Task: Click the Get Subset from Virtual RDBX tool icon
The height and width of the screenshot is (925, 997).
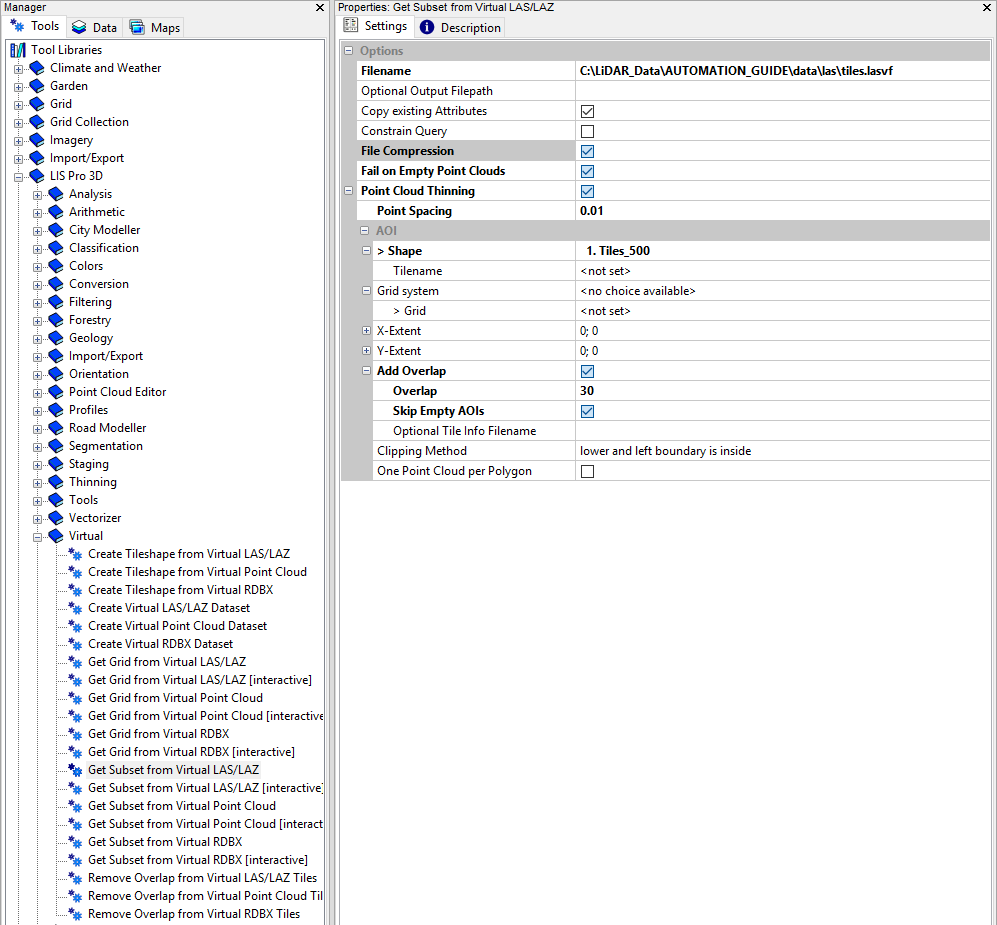Action: 76,842
